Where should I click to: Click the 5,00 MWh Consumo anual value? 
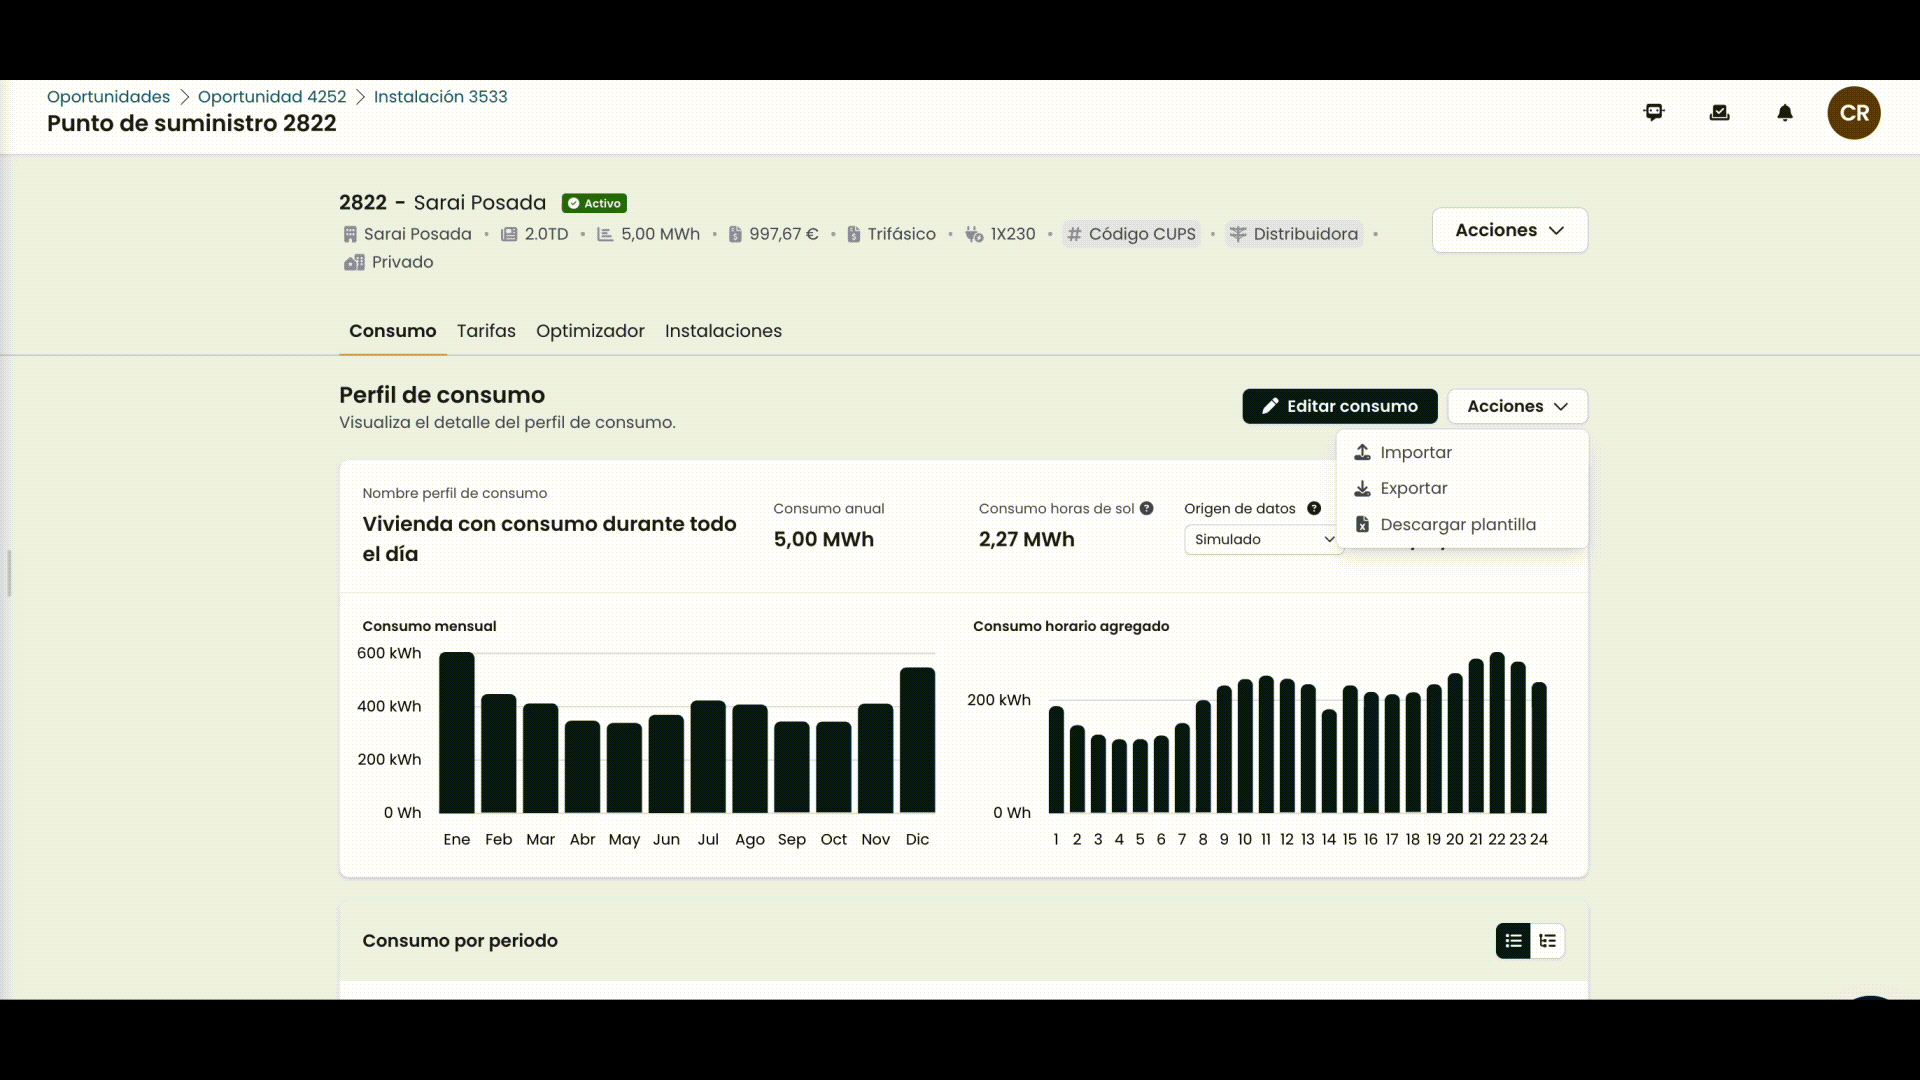[x=824, y=539]
